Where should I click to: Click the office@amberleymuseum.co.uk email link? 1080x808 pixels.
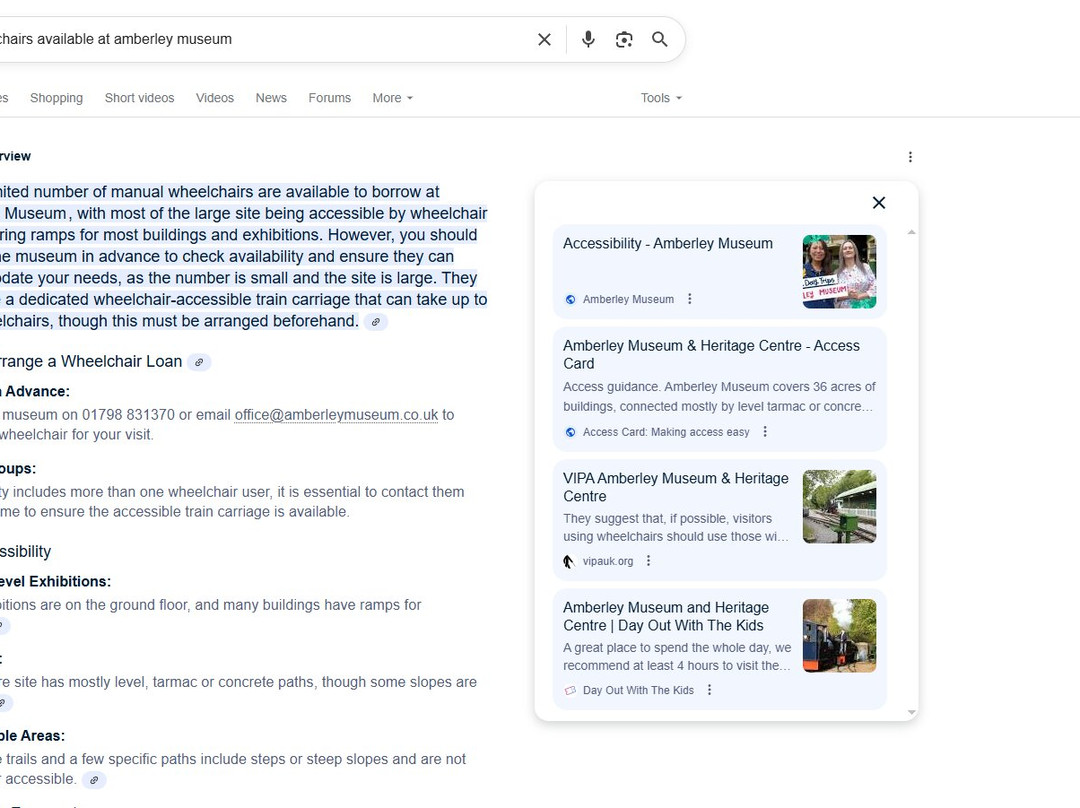click(x=336, y=415)
